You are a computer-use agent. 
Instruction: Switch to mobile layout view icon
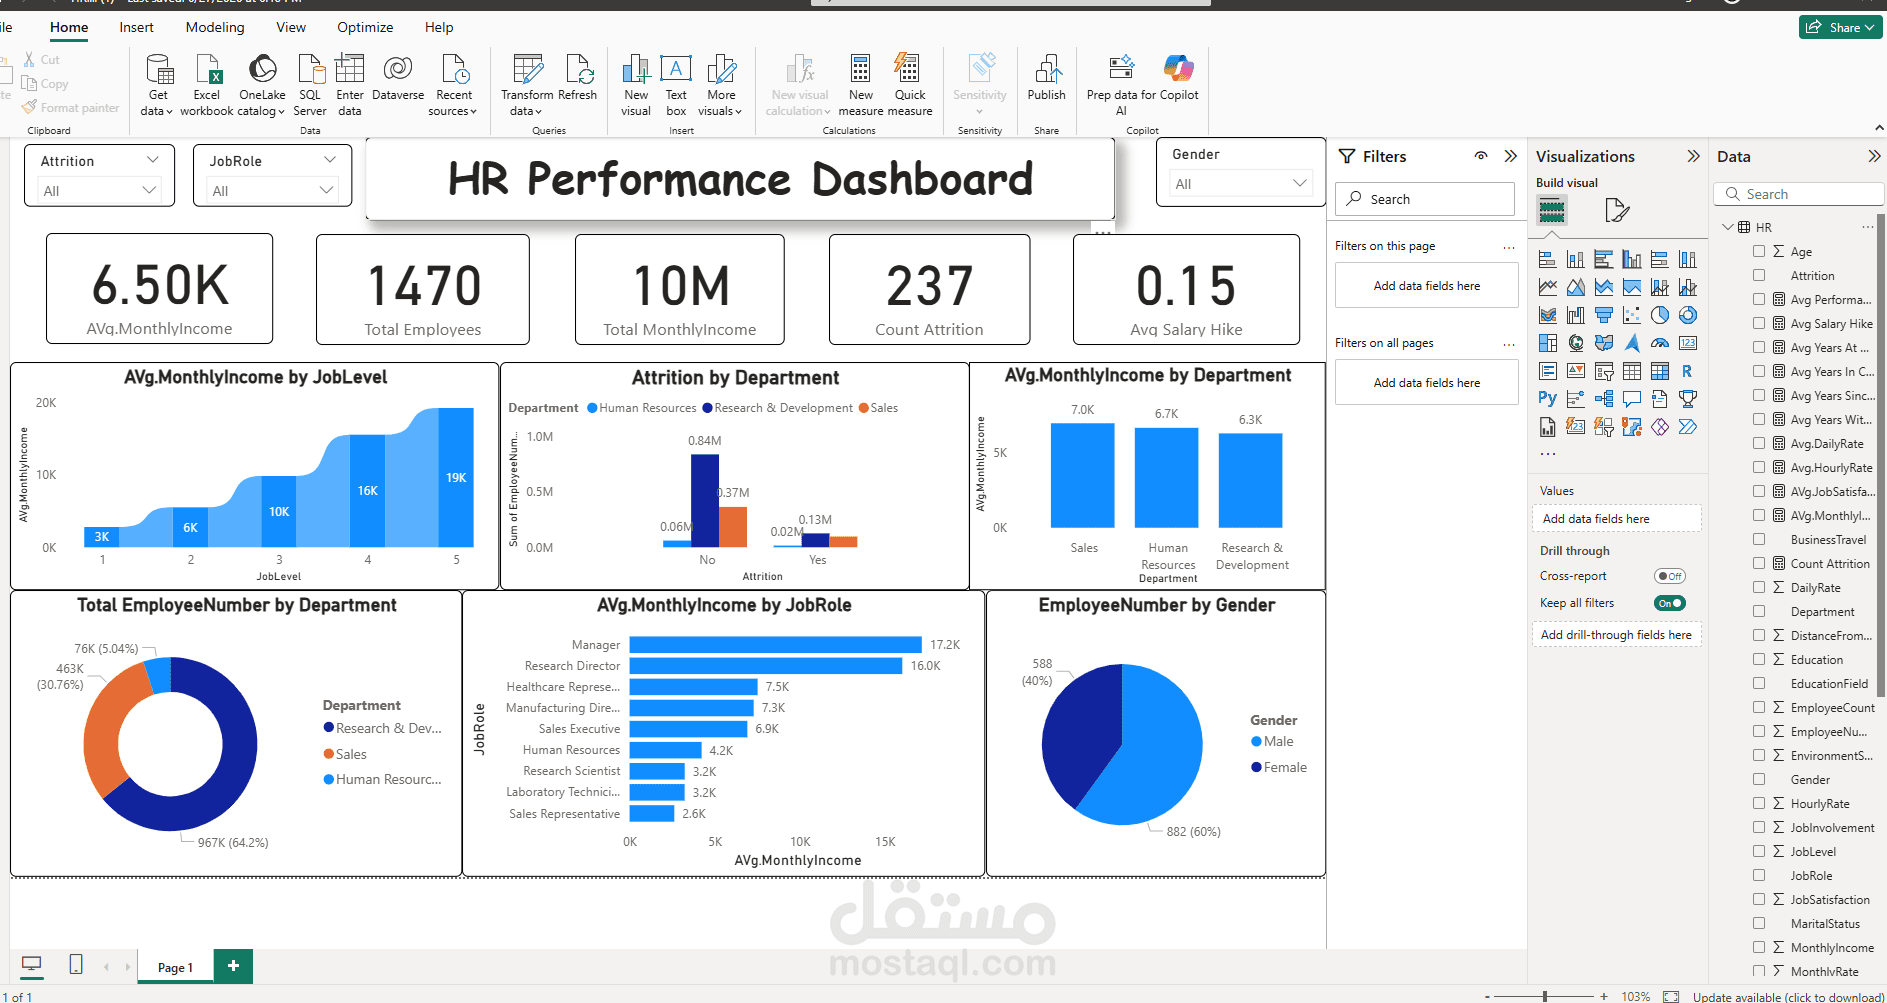point(76,964)
